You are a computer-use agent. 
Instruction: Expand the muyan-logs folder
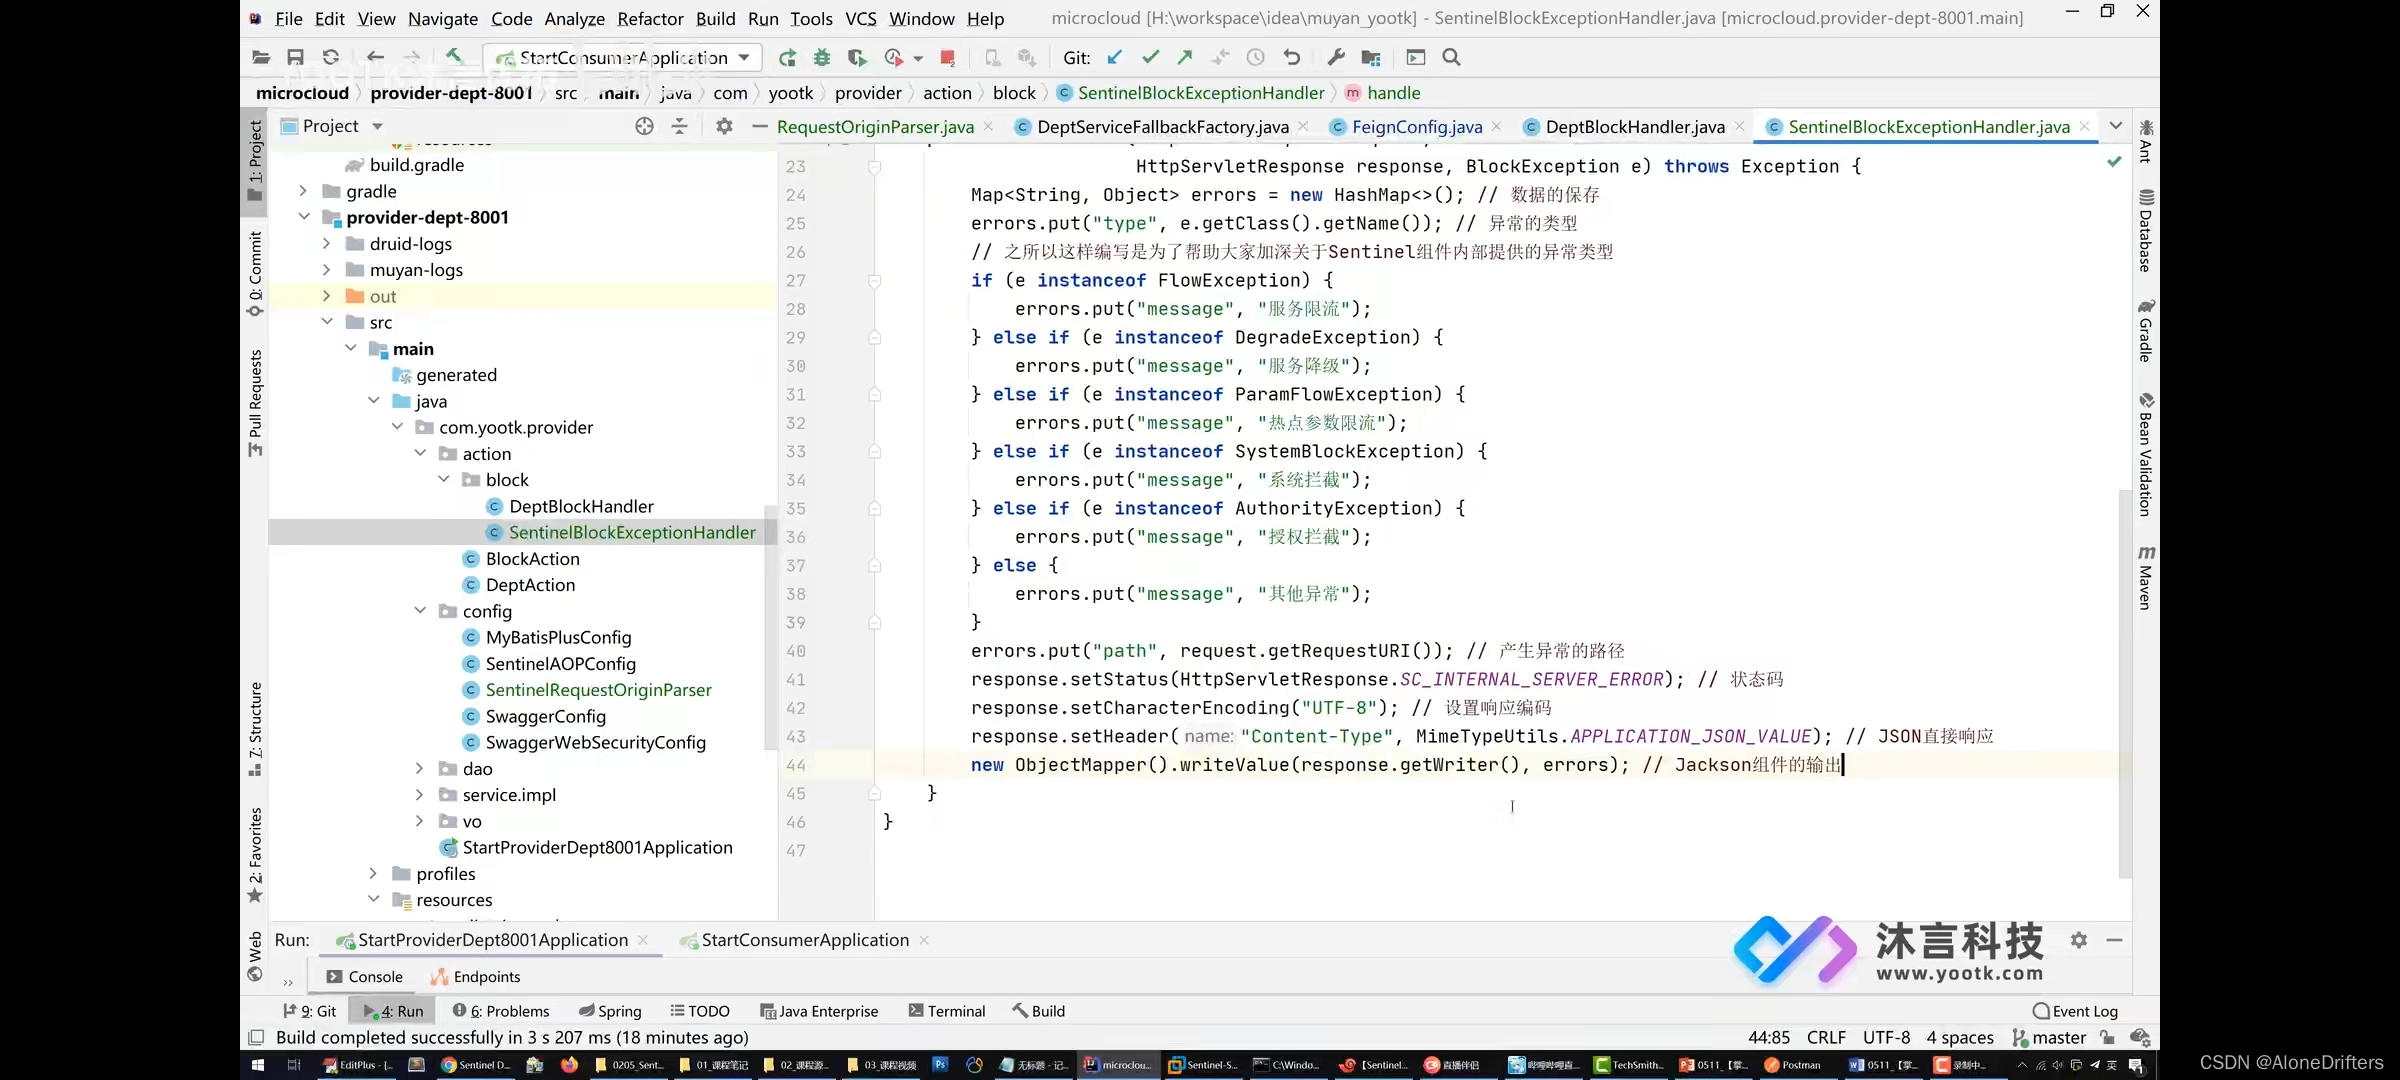coord(326,270)
